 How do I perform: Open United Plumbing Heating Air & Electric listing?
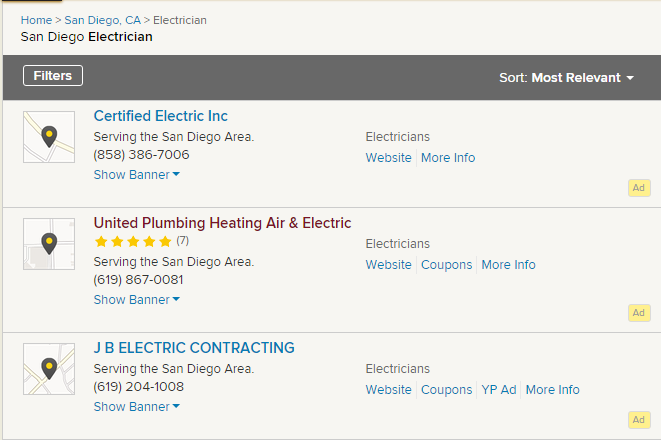222,223
